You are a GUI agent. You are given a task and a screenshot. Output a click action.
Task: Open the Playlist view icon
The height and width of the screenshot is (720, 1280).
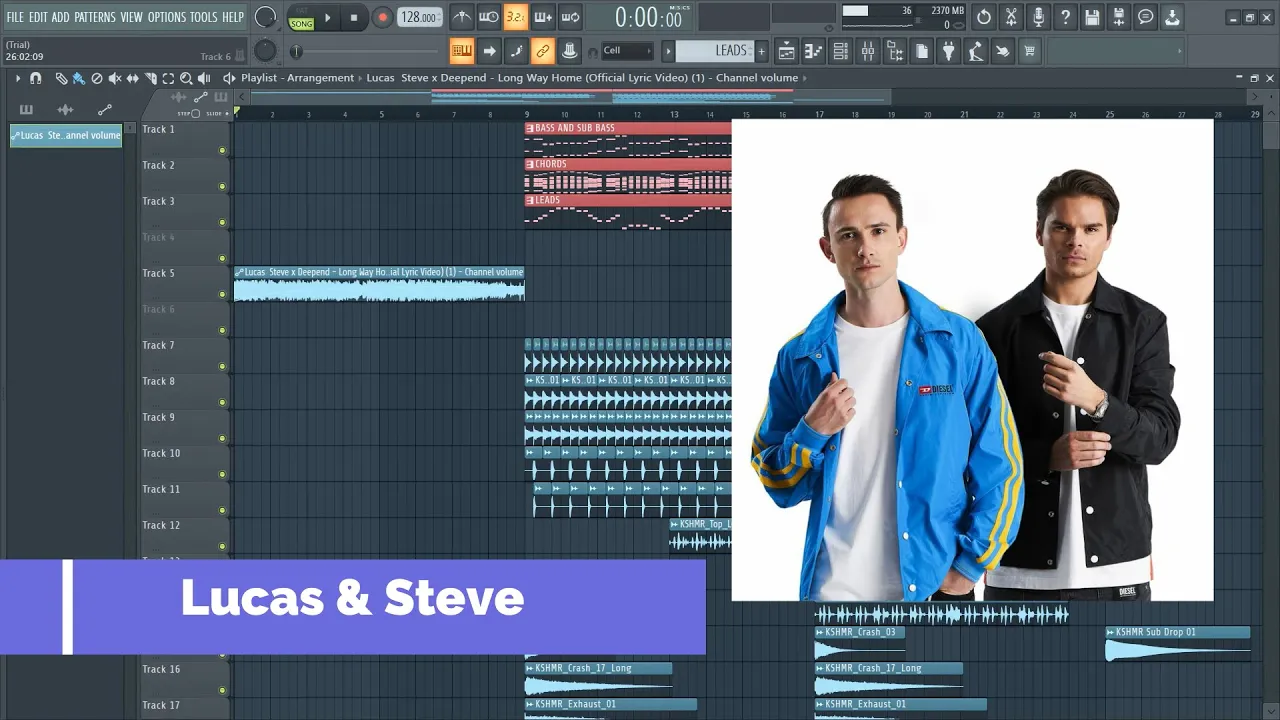[787, 51]
